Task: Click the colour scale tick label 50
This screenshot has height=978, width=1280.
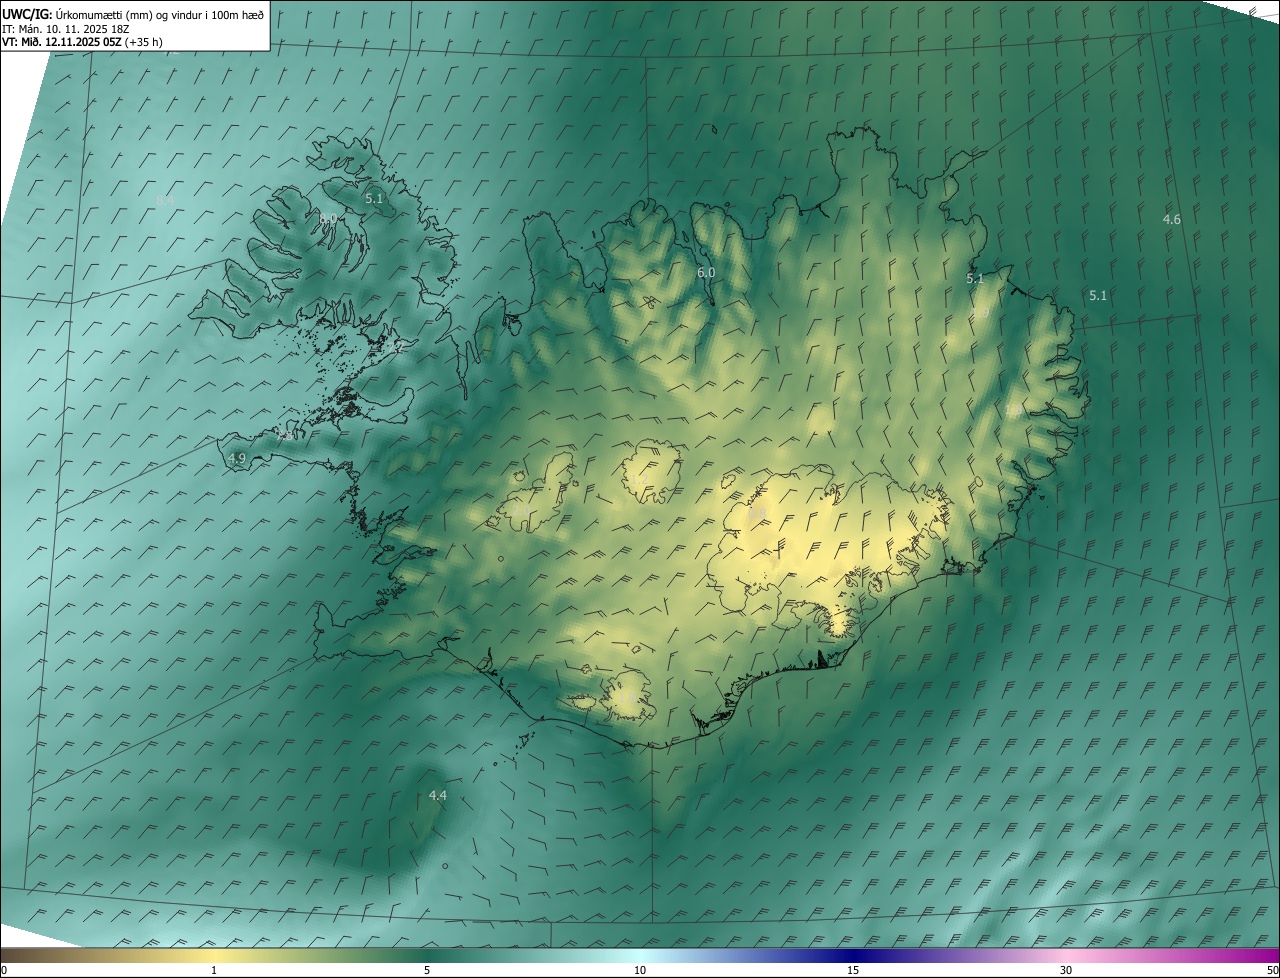Action: (1272, 970)
